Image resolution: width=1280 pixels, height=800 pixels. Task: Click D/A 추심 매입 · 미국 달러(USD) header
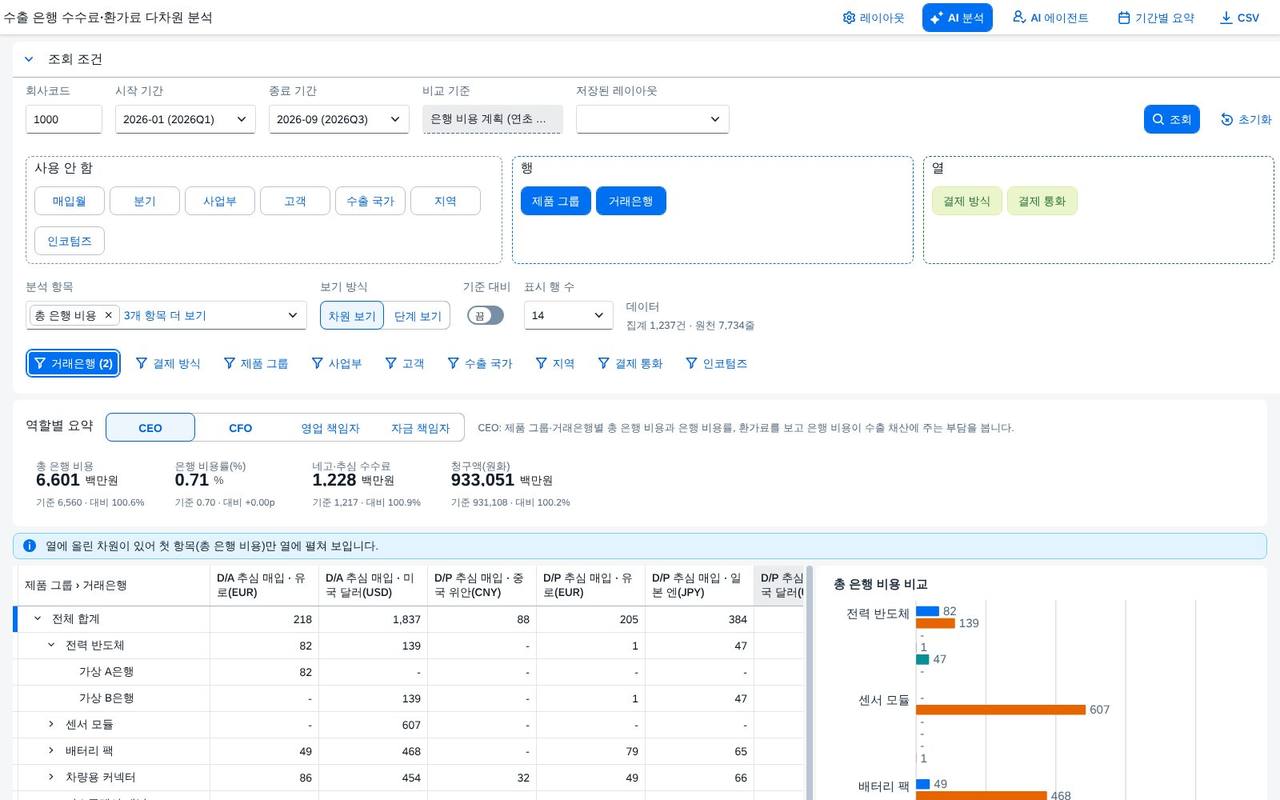coord(373,585)
